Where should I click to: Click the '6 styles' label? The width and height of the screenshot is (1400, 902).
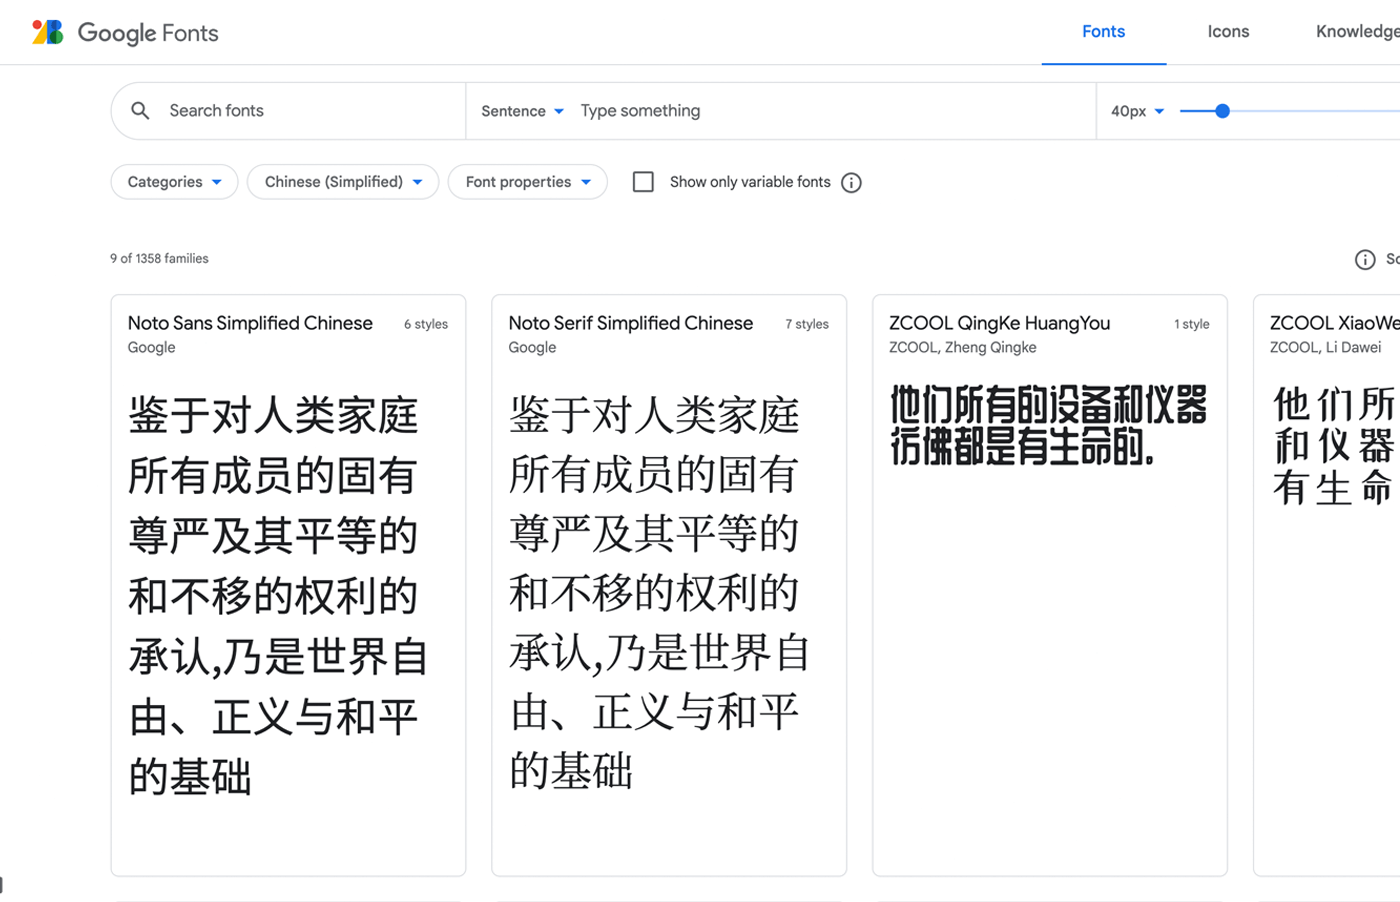pos(426,324)
